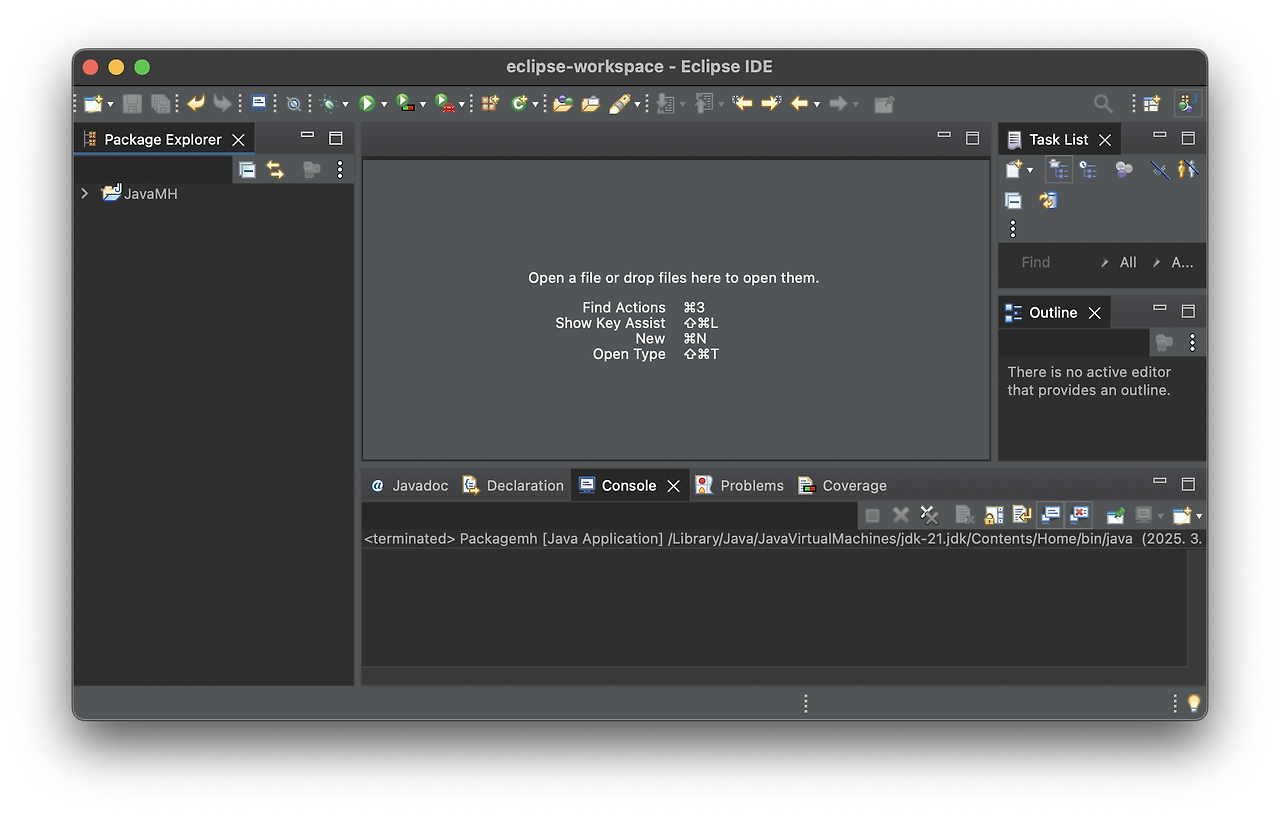Click the Open Task folder icon
Screen dimensions: 1280x816
pyautogui.click(x=591, y=103)
